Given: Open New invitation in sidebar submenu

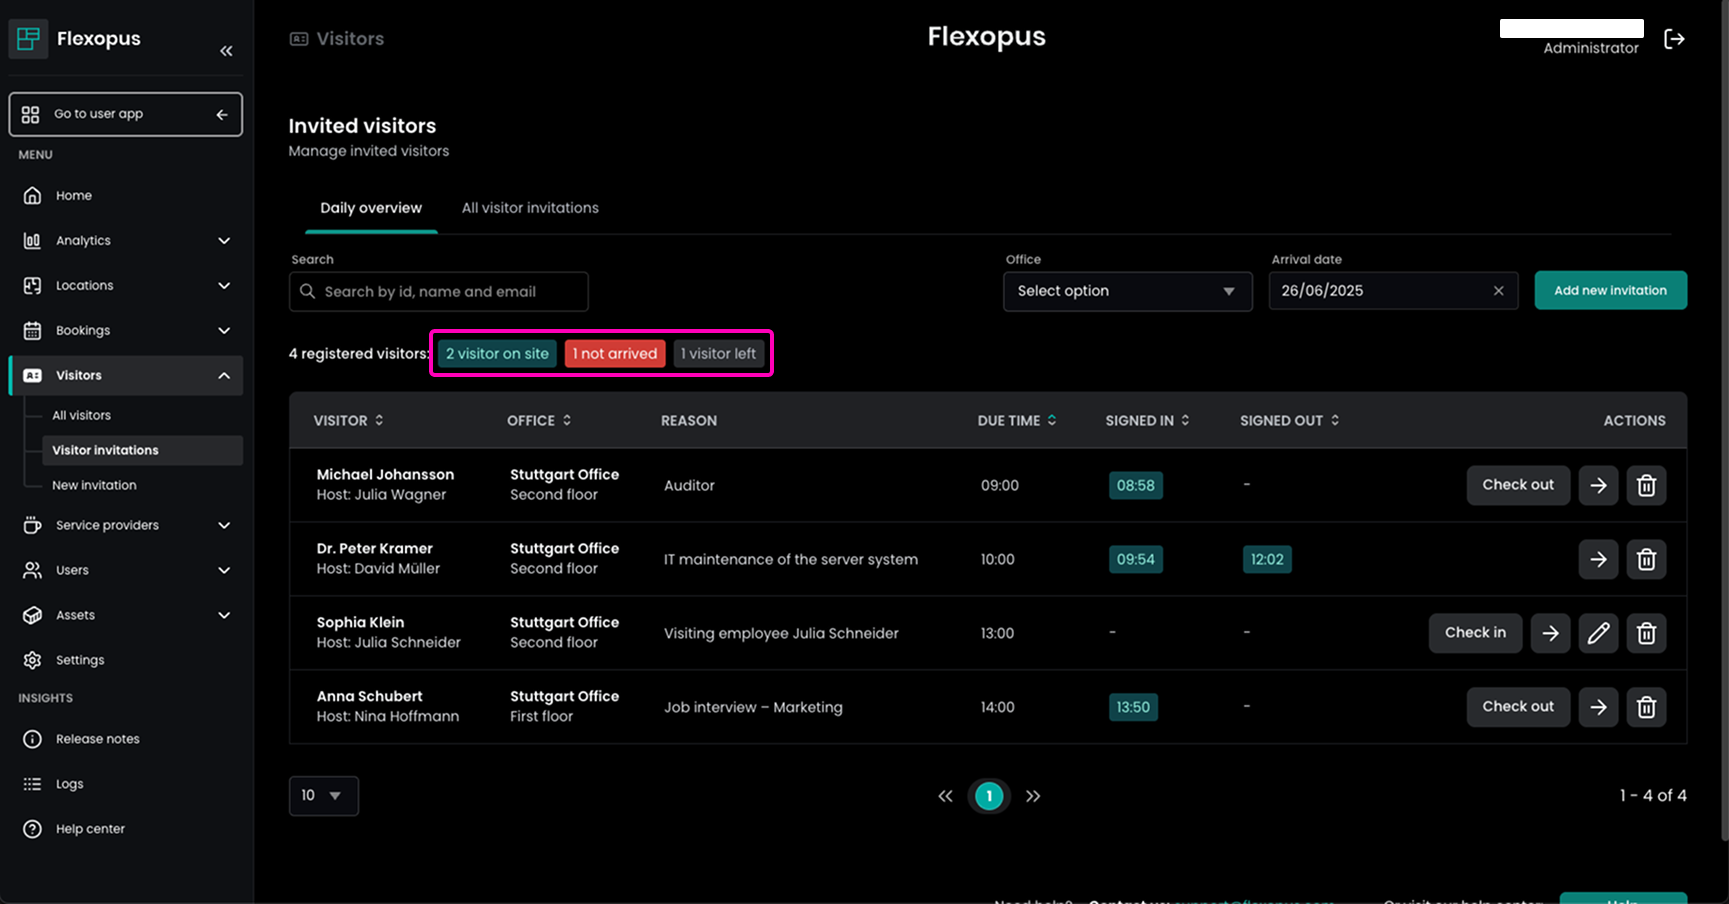Looking at the screenshot, I should pyautogui.click(x=94, y=485).
